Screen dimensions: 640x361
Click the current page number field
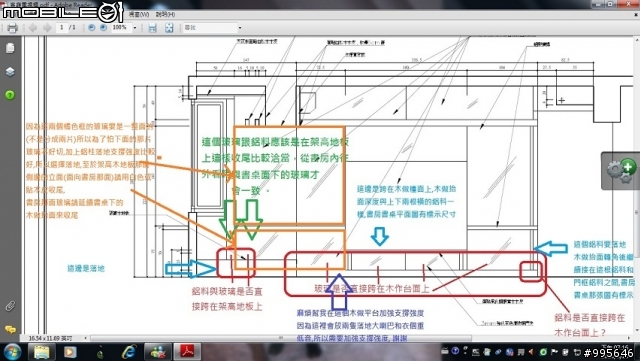62,27
